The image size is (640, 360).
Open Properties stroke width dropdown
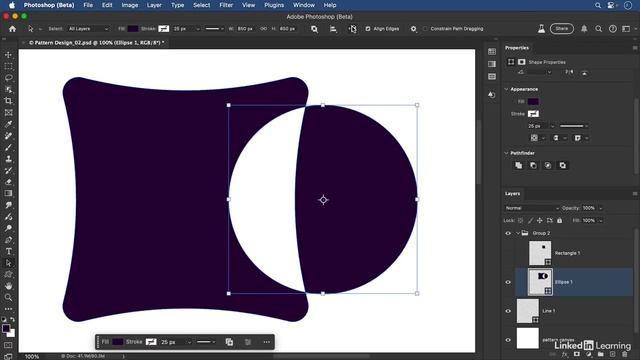pyautogui.click(x=552, y=126)
